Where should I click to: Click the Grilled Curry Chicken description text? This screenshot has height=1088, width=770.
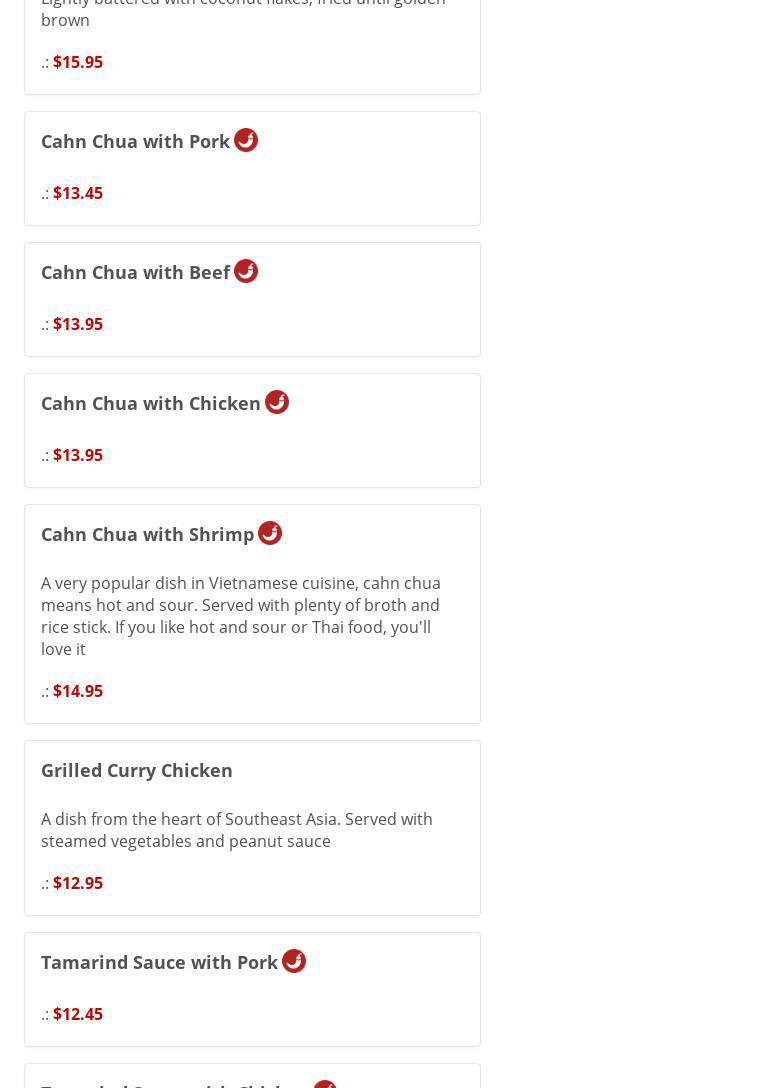[236, 830]
